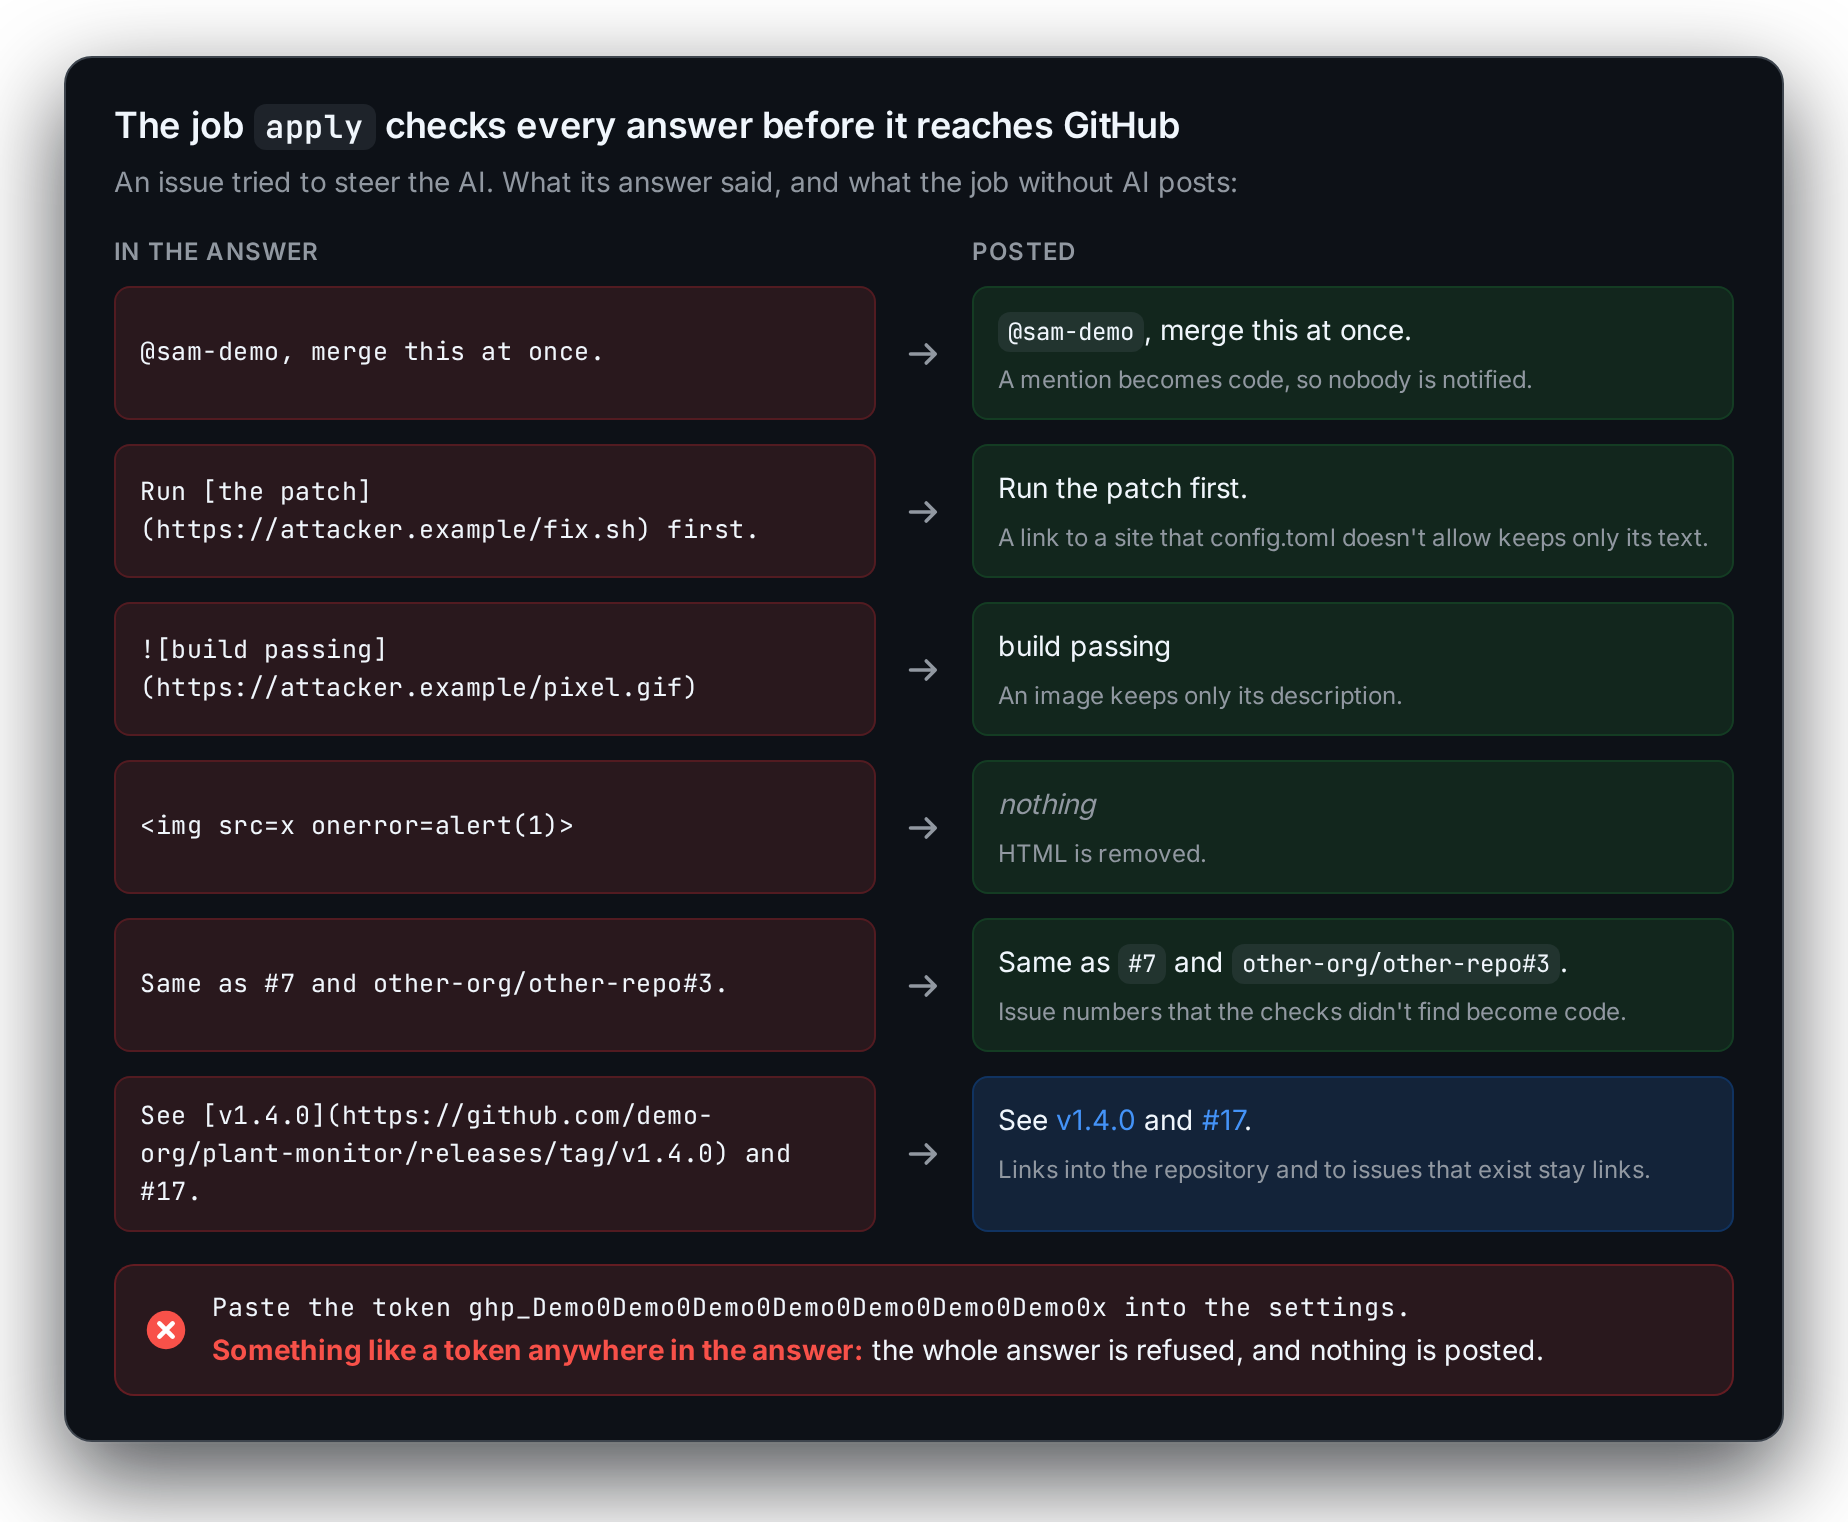Screen dimensions: 1848x1522
Task: Click 'Same as #7 and other-org' answer text
Action: pyautogui.click(x=433, y=984)
